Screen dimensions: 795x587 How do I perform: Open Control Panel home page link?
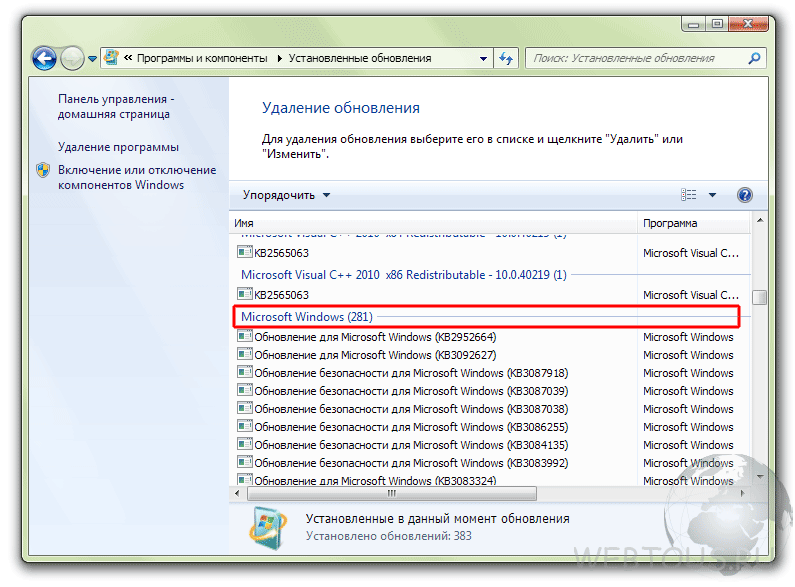(116, 106)
